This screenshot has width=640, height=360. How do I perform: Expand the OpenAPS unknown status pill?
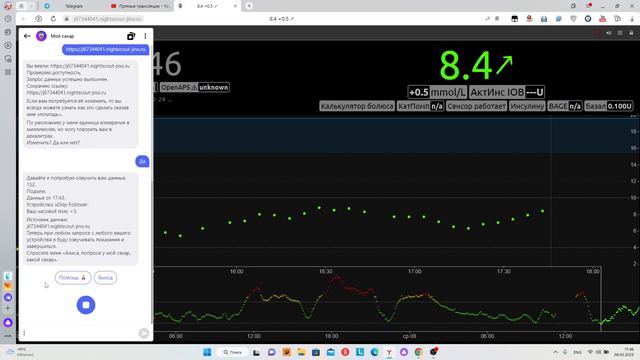(x=194, y=87)
